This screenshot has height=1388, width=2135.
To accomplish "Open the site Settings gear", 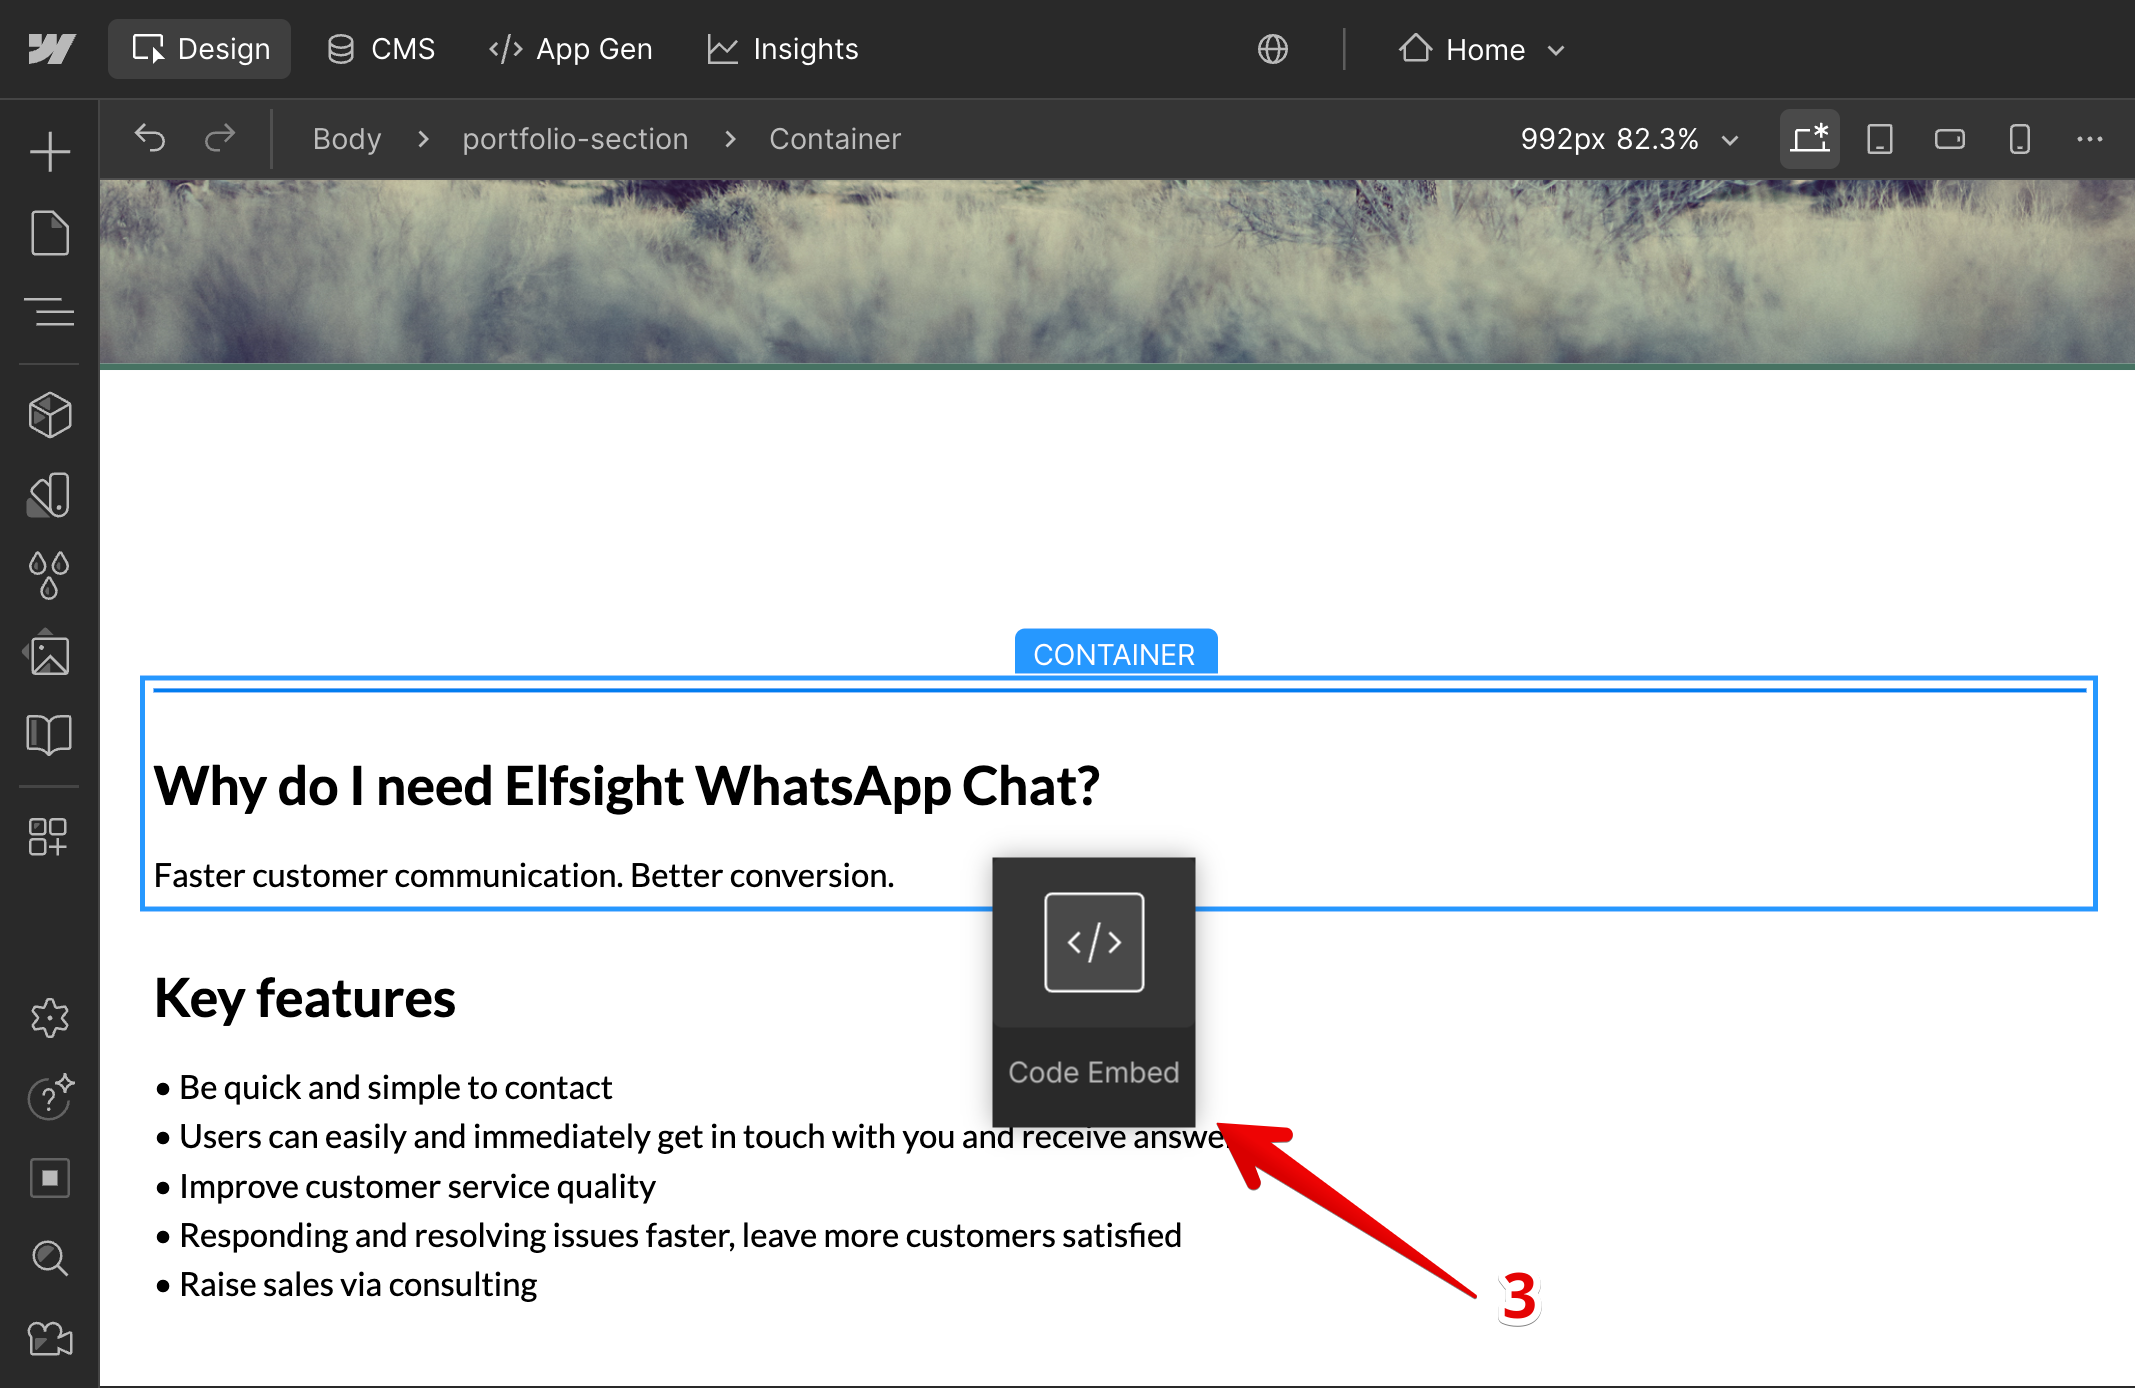I will (x=49, y=1018).
